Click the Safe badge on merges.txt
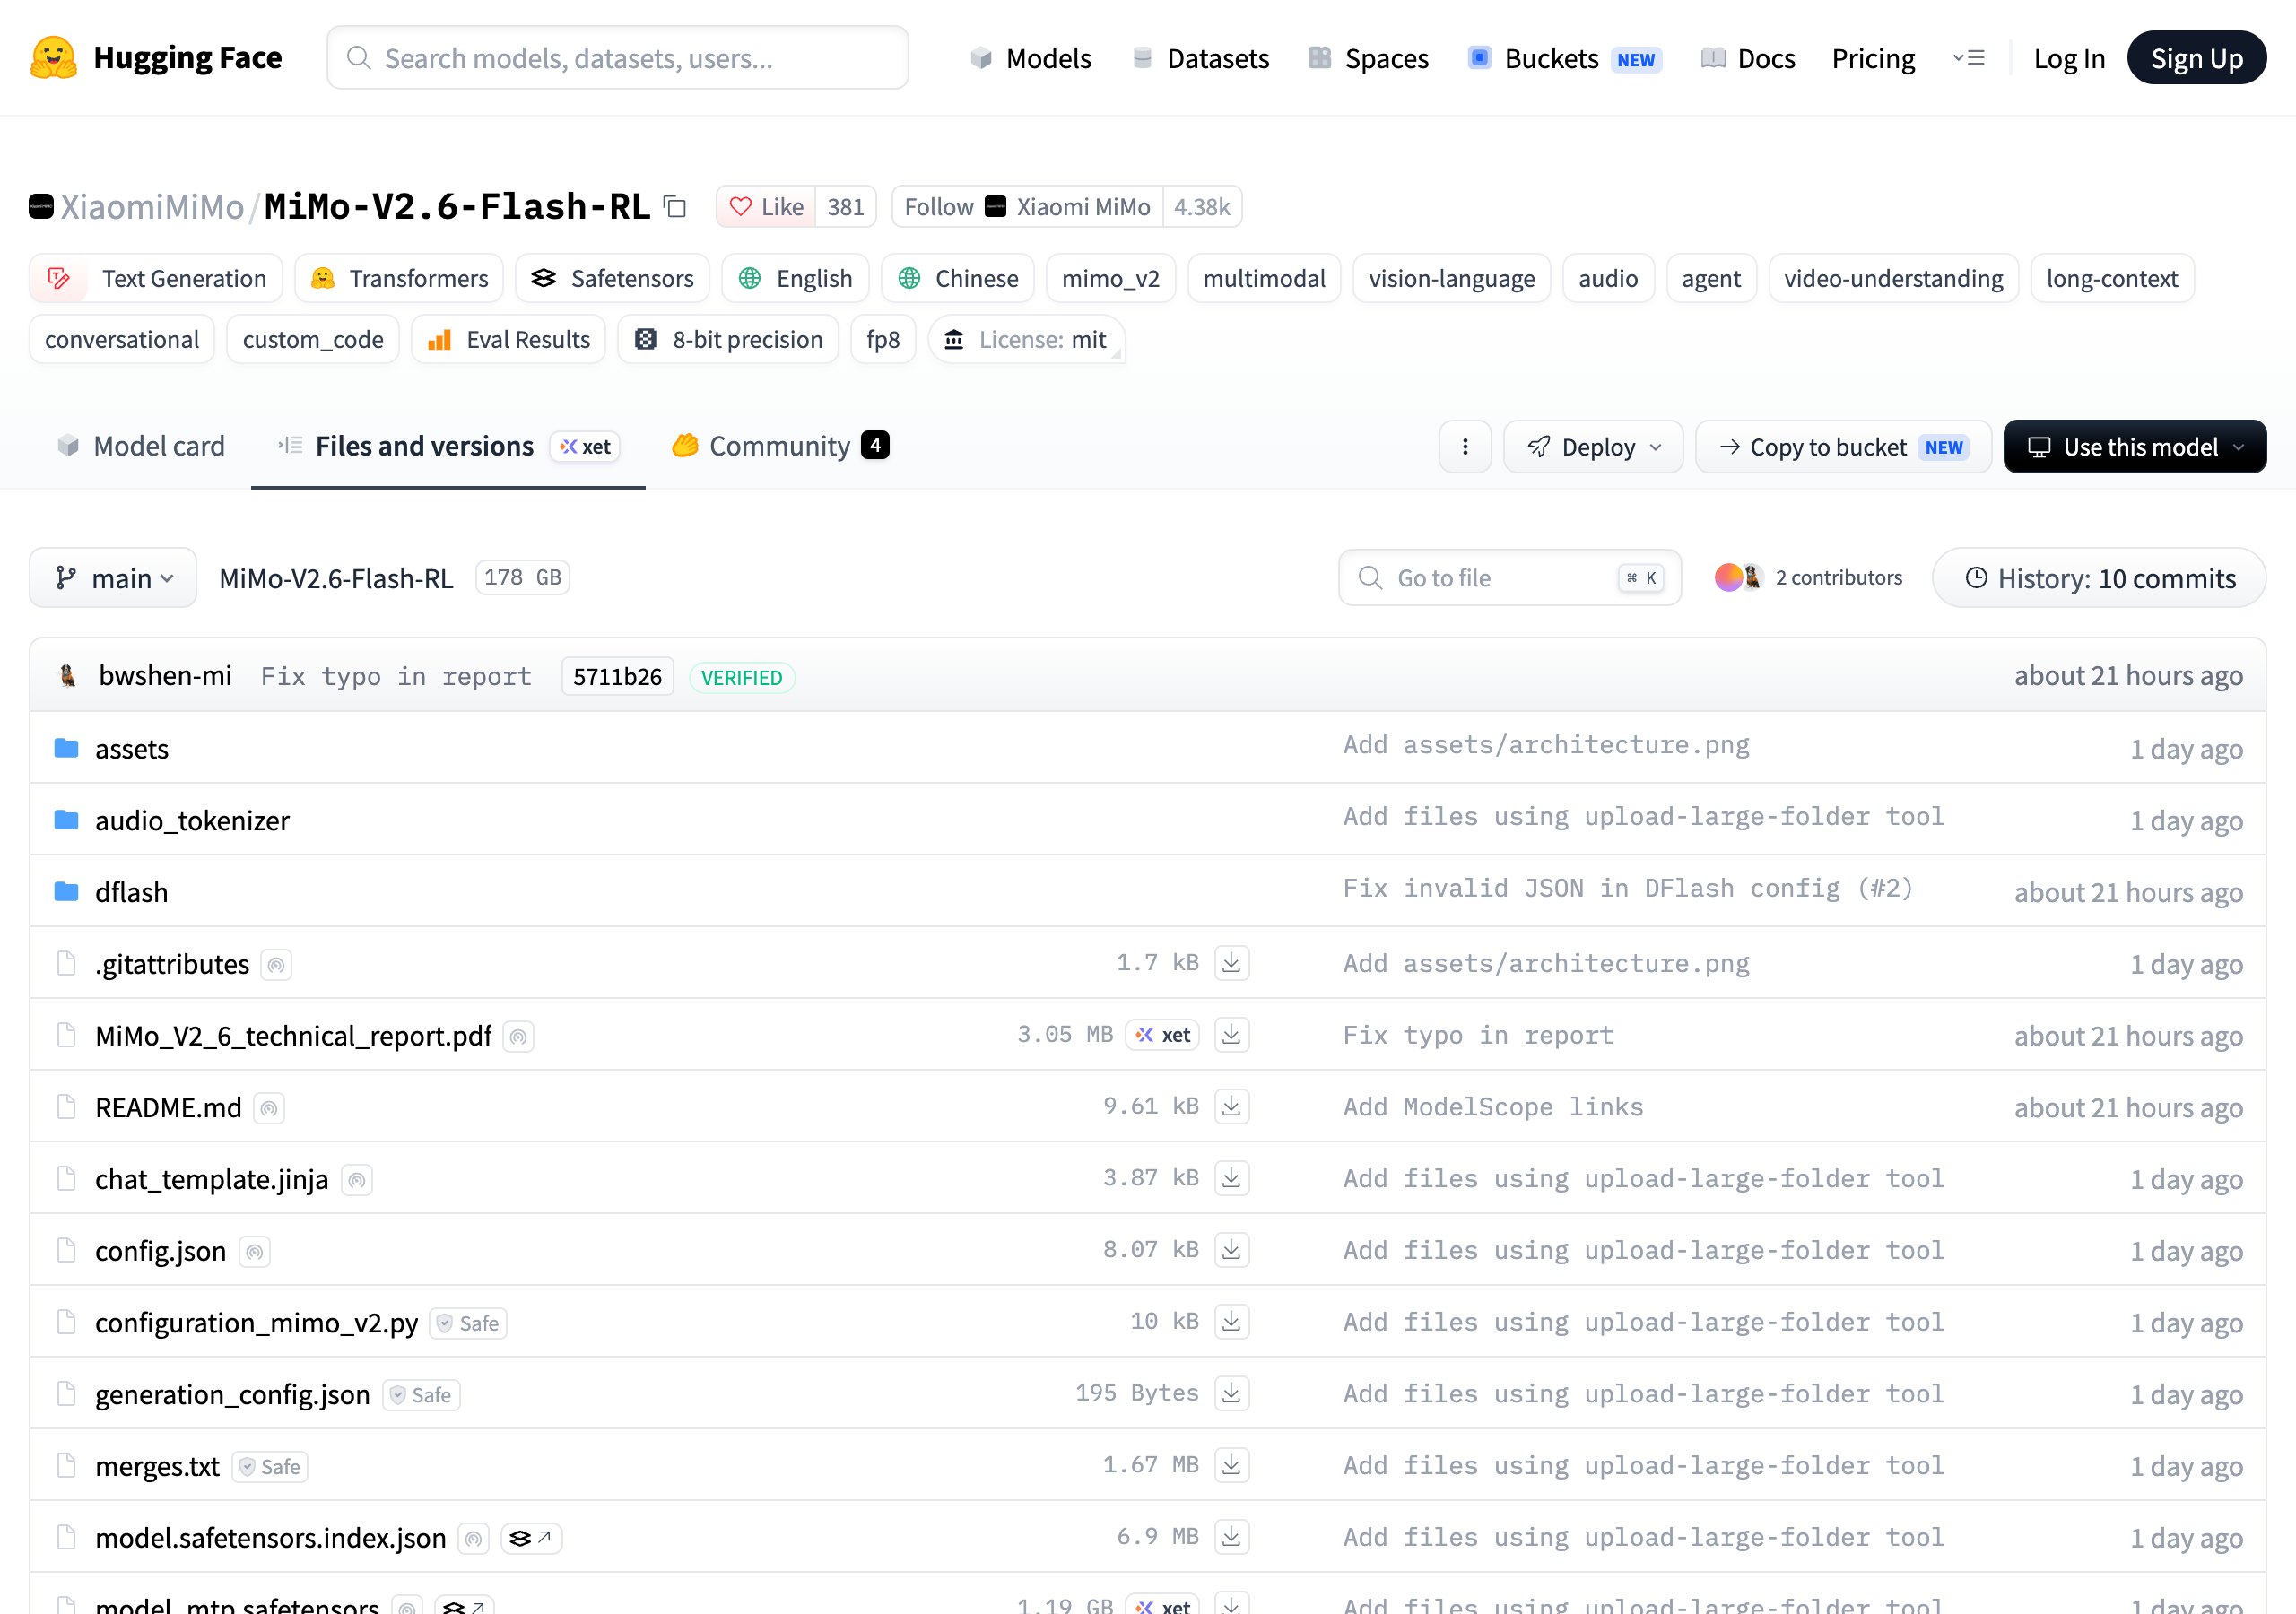This screenshot has height=1614, width=2296. pyautogui.click(x=270, y=1467)
